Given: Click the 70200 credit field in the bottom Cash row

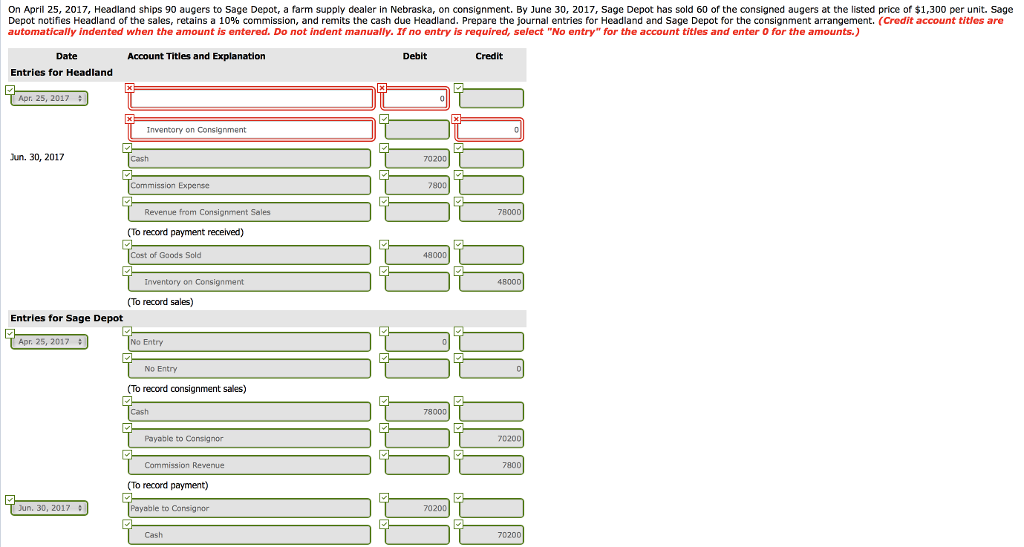Looking at the screenshot, I should pyautogui.click(x=491, y=535).
